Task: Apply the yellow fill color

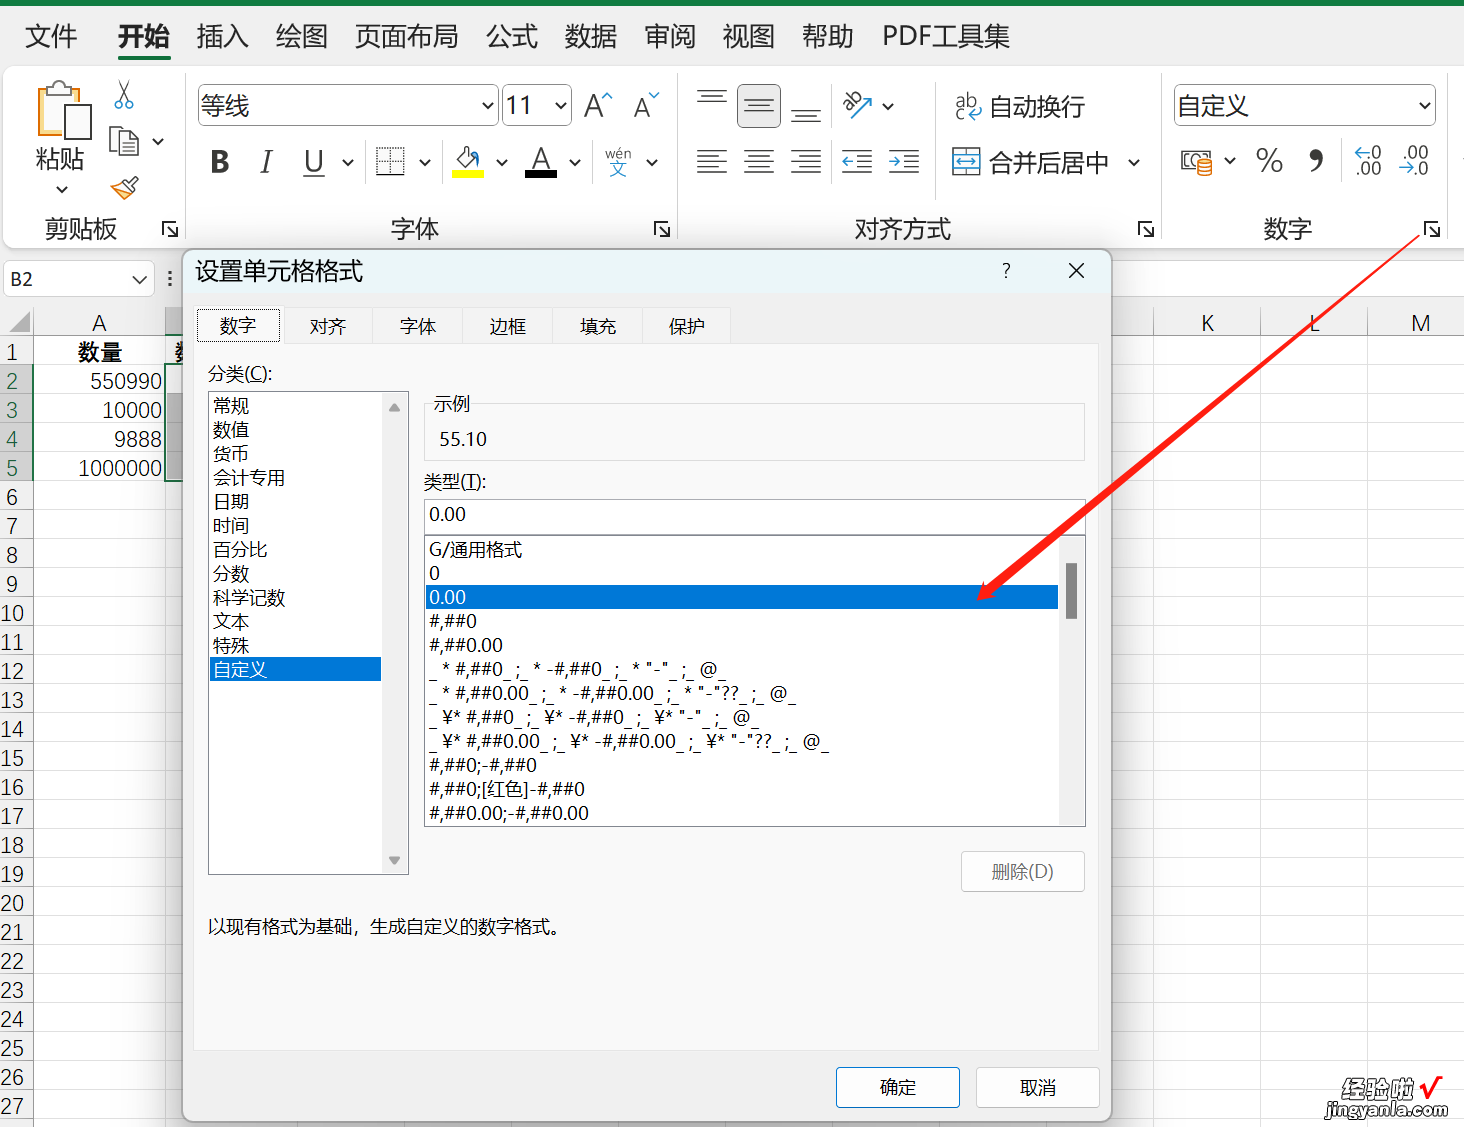Action: (468, 162)
